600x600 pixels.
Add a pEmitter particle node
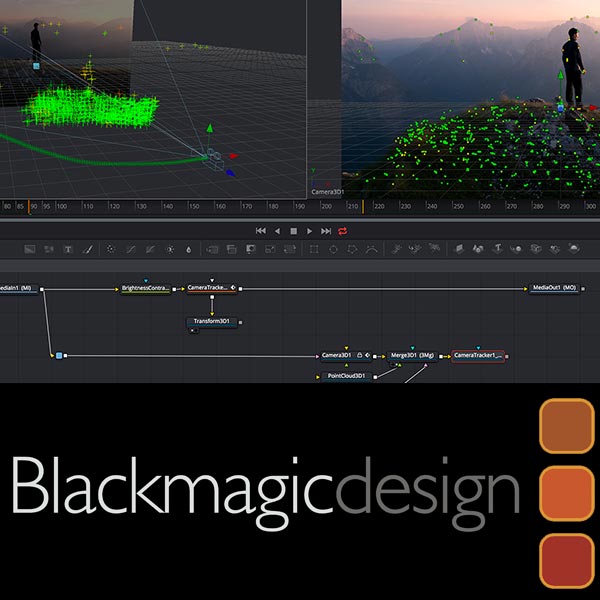(396, 249)
